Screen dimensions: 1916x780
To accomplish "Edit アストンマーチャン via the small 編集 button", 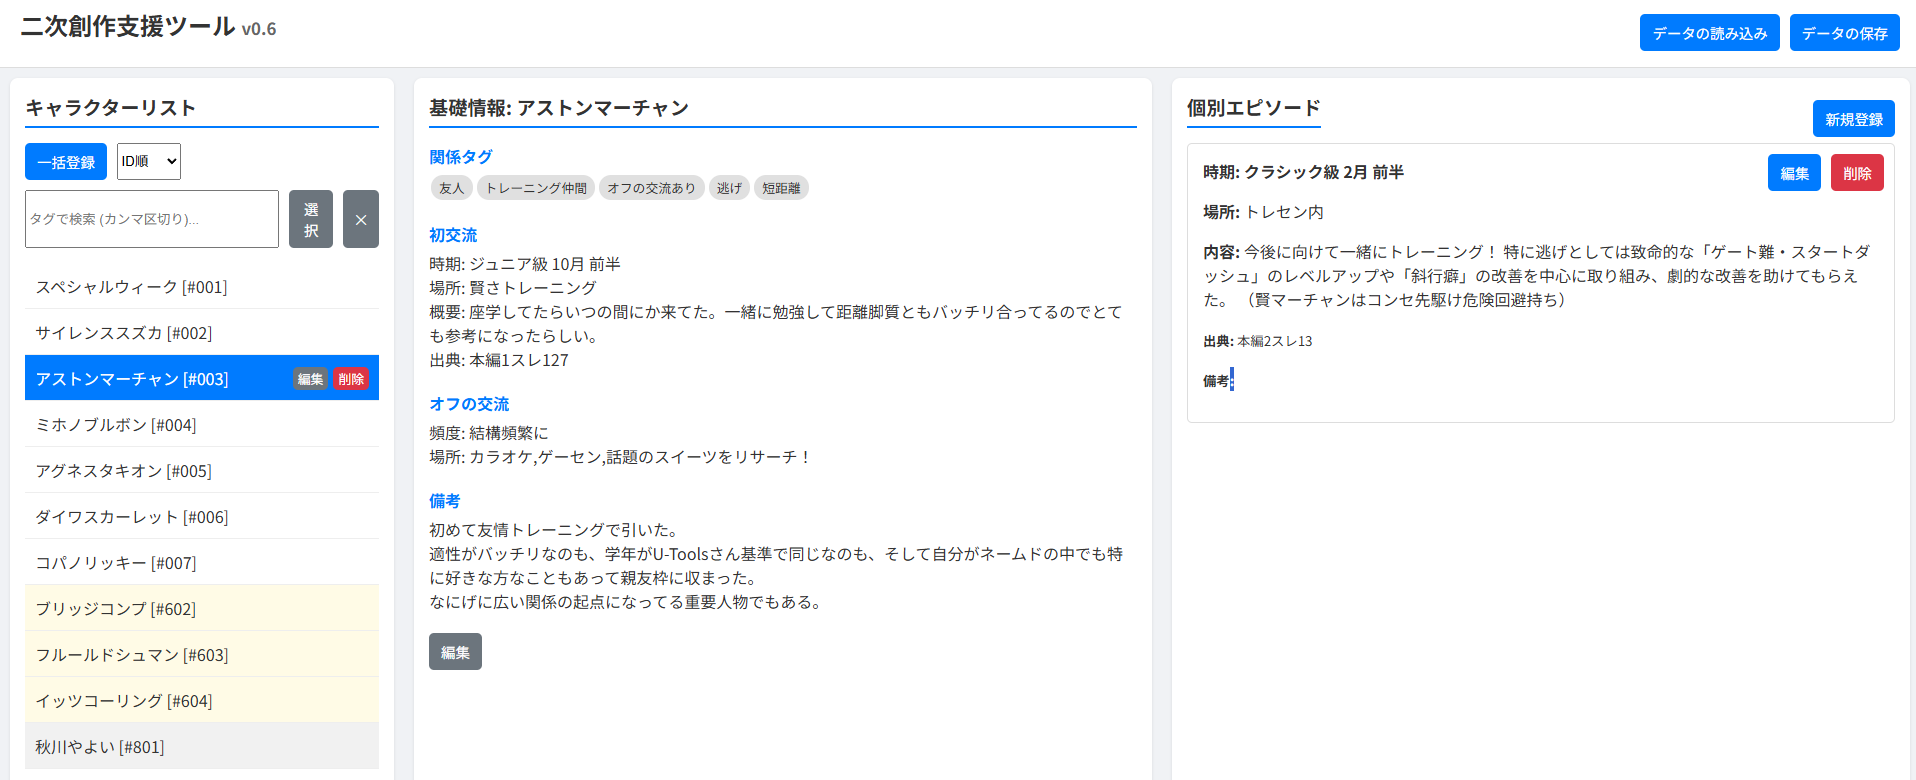I will tap(310, 379).
